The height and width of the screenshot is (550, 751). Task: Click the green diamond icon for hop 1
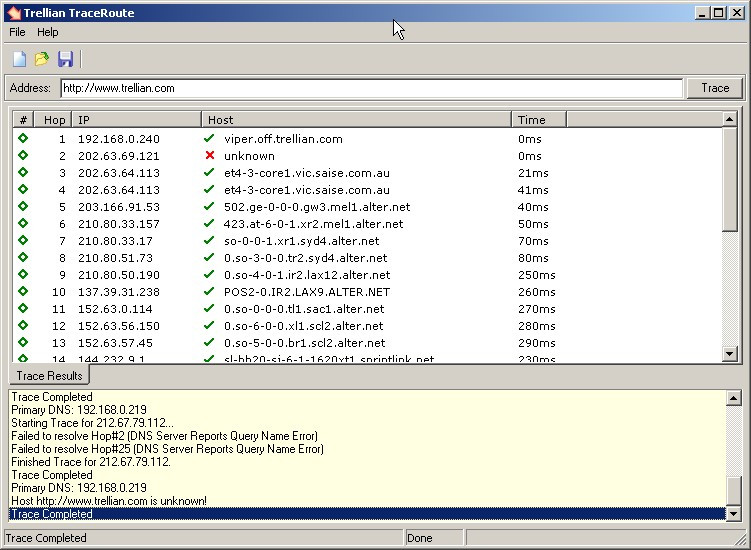coord(23,138)
